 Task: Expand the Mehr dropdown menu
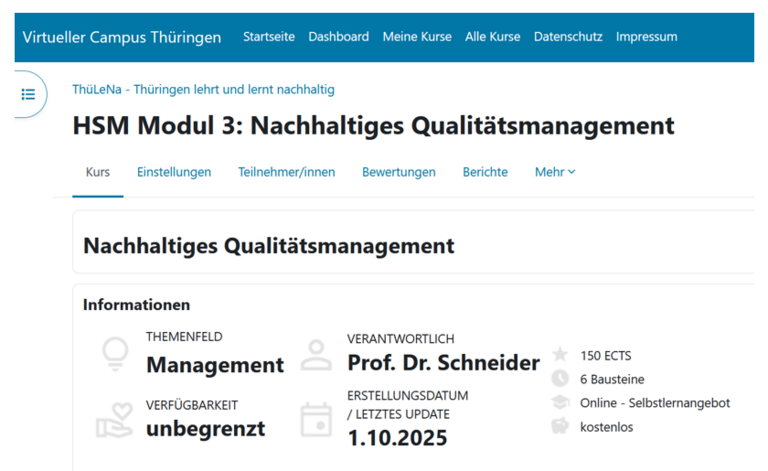coord(555,172)
